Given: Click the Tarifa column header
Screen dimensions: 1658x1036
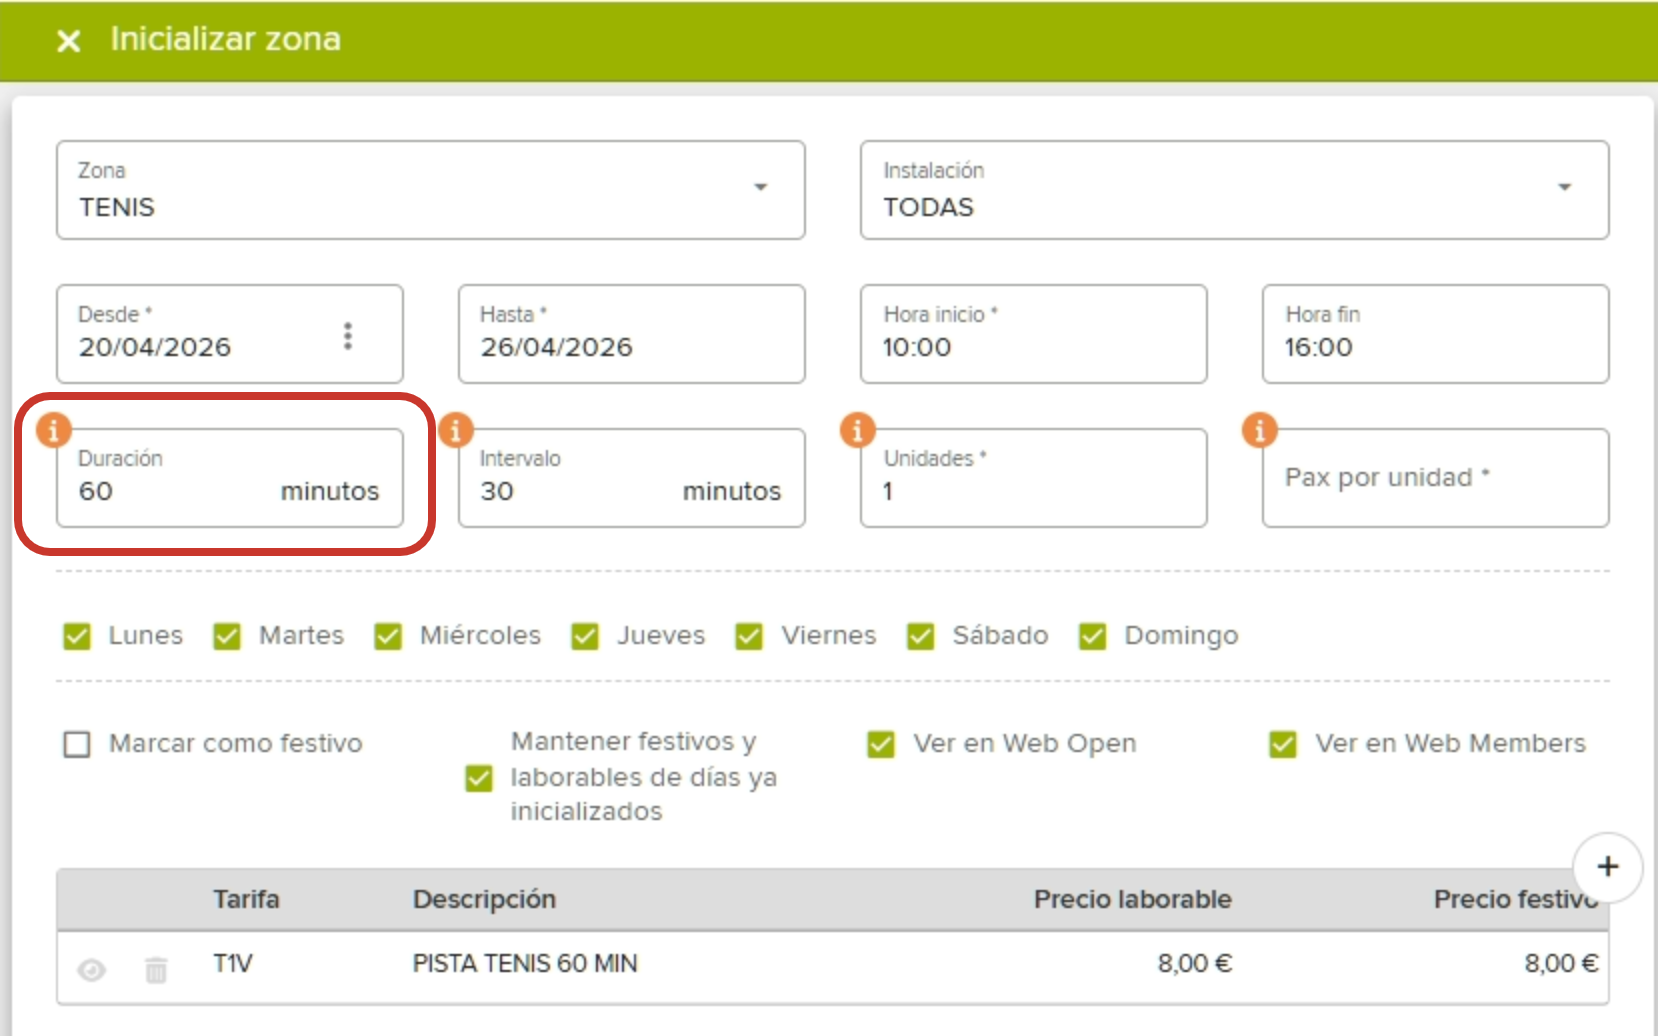Looking at the screenshot, I should (x=246, y=899).
